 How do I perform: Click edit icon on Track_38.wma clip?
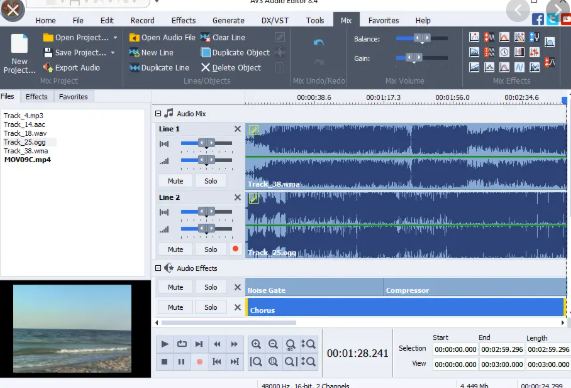point(254,130)
